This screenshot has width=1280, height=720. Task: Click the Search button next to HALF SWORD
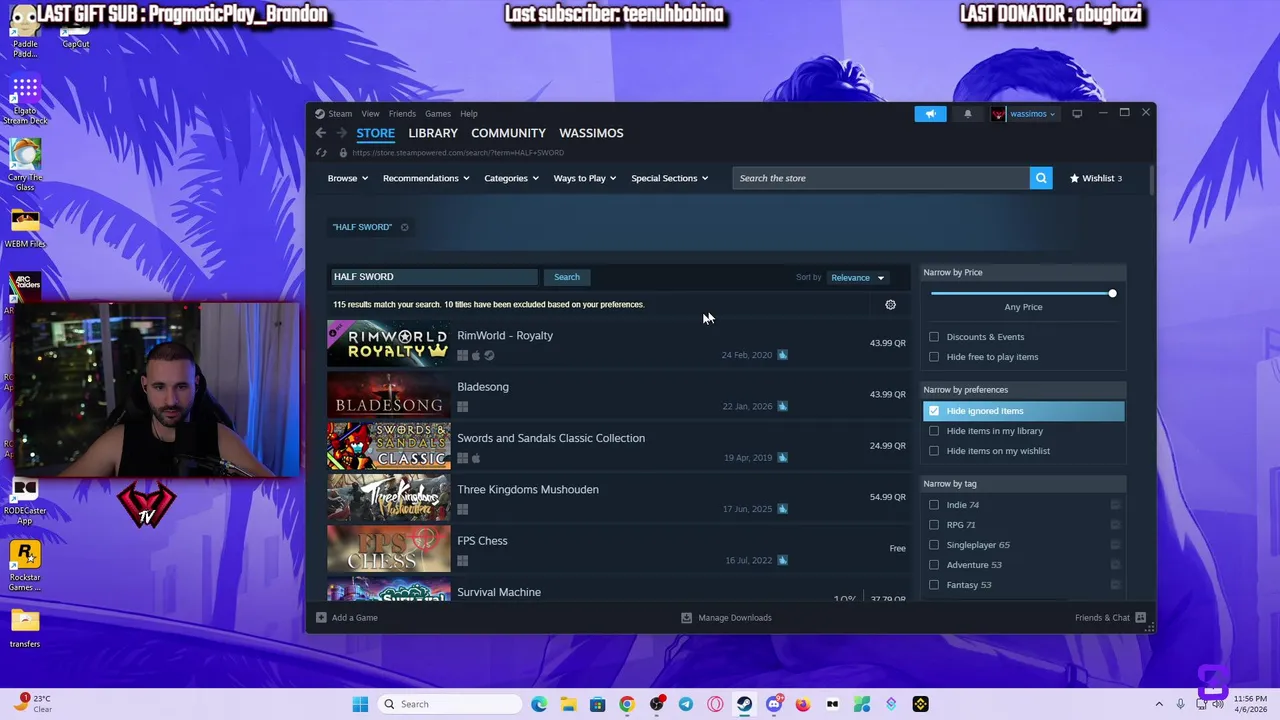[x=566, y=277]
